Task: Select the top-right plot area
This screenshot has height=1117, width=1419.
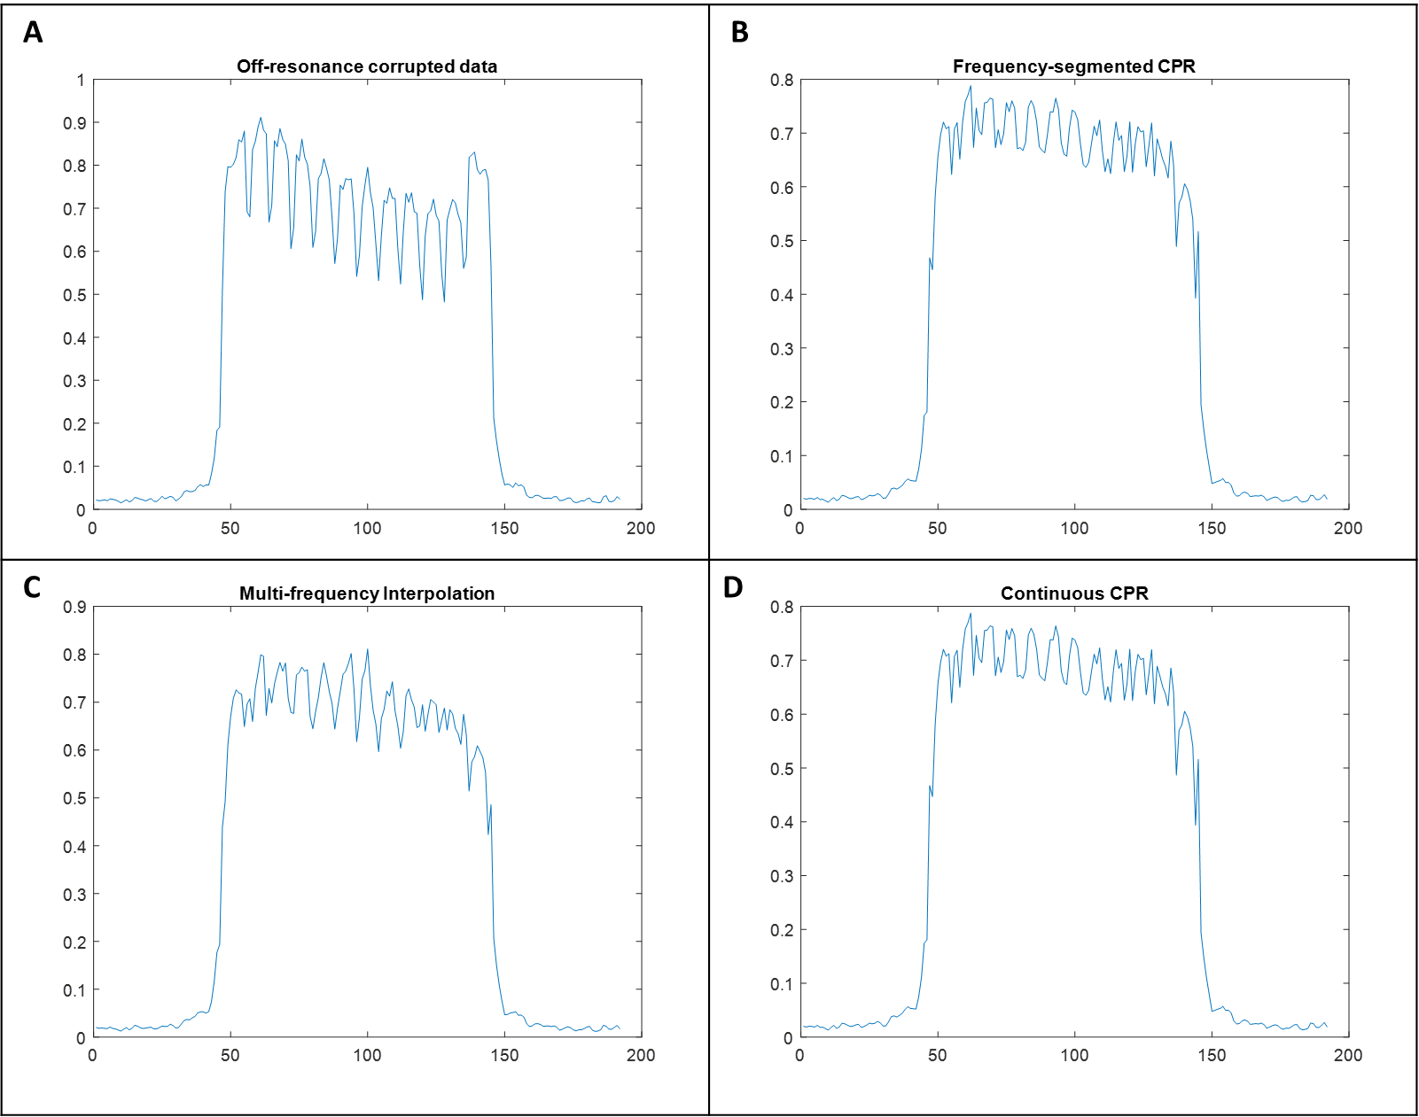Action: (1074, 294)
